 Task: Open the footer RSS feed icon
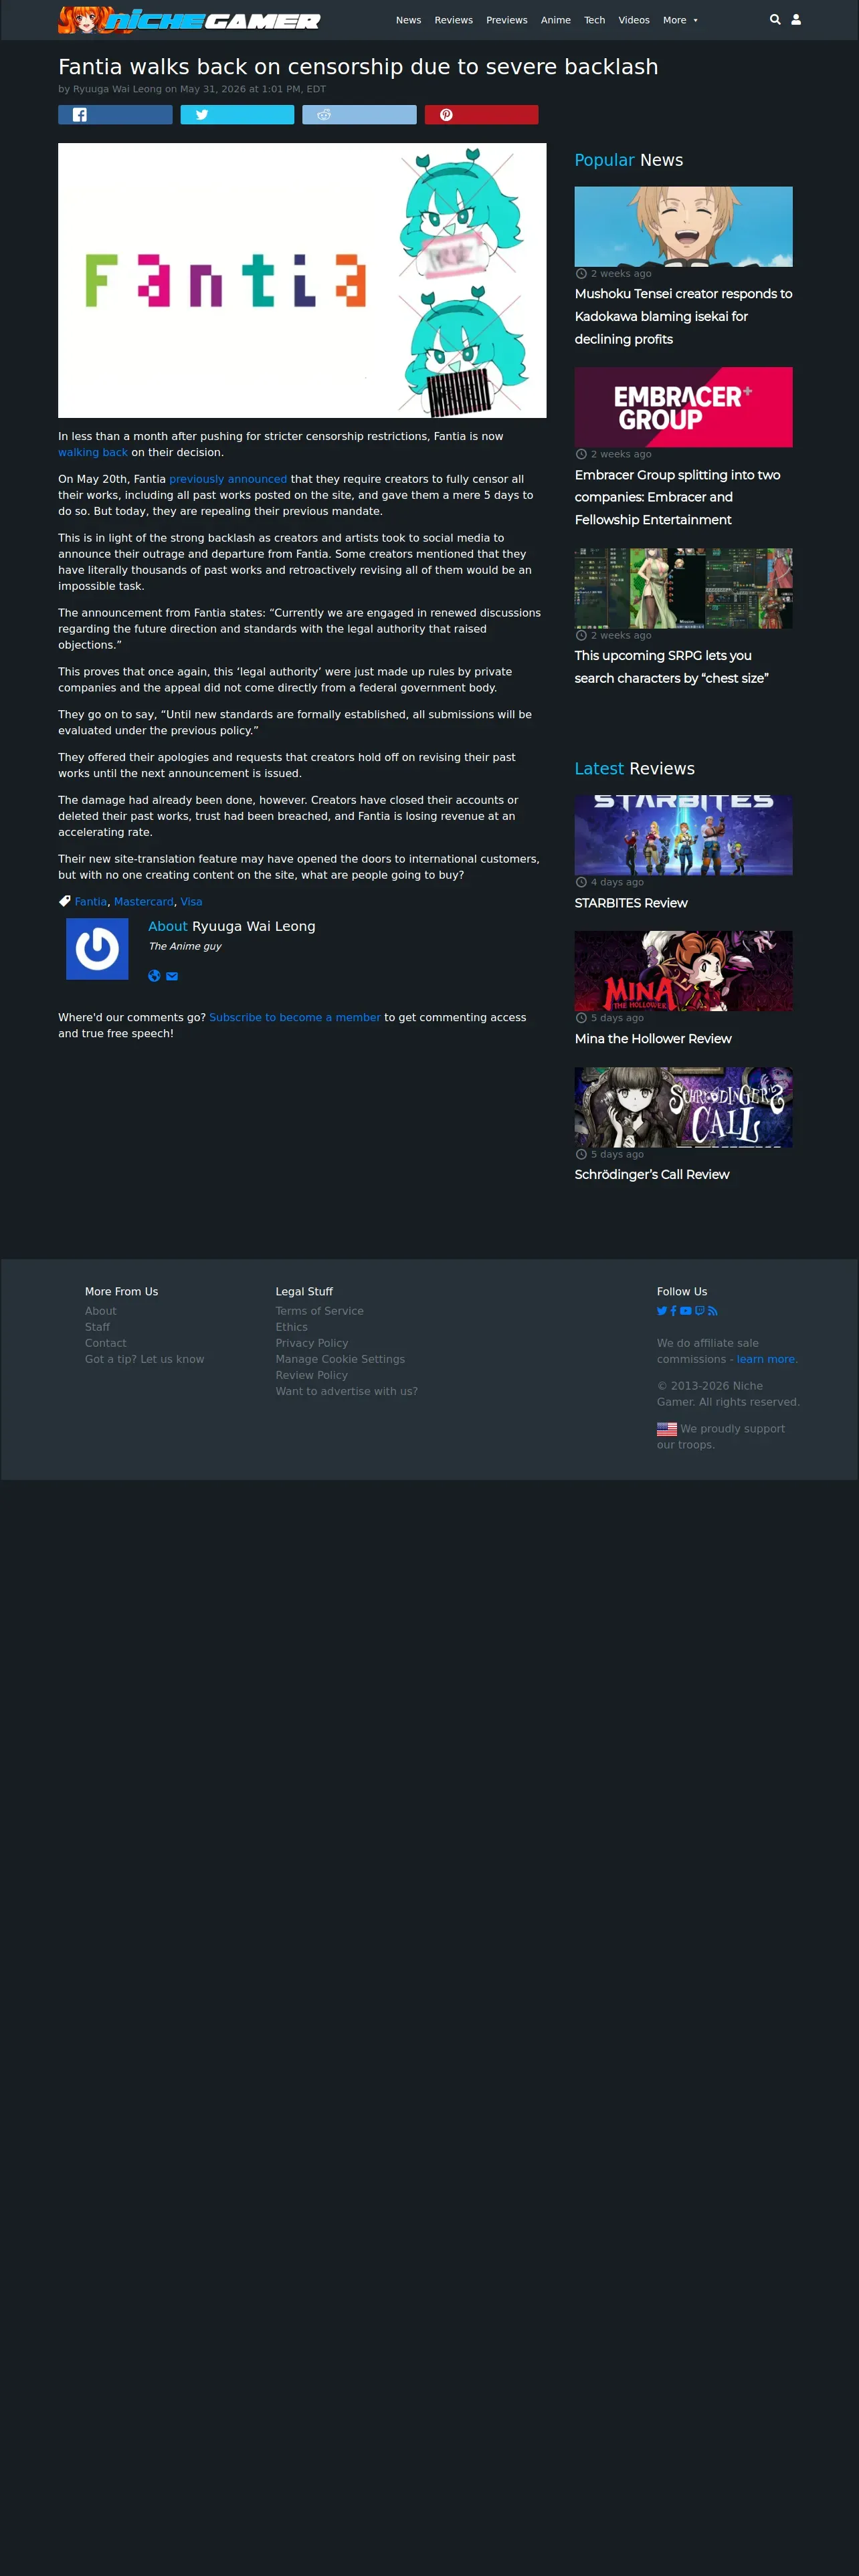[713, 1311]
